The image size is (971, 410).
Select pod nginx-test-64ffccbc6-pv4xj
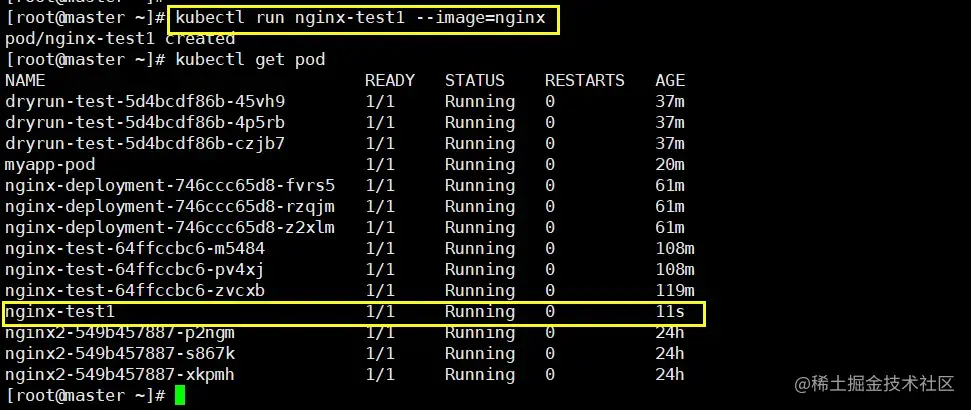[135, 270]
